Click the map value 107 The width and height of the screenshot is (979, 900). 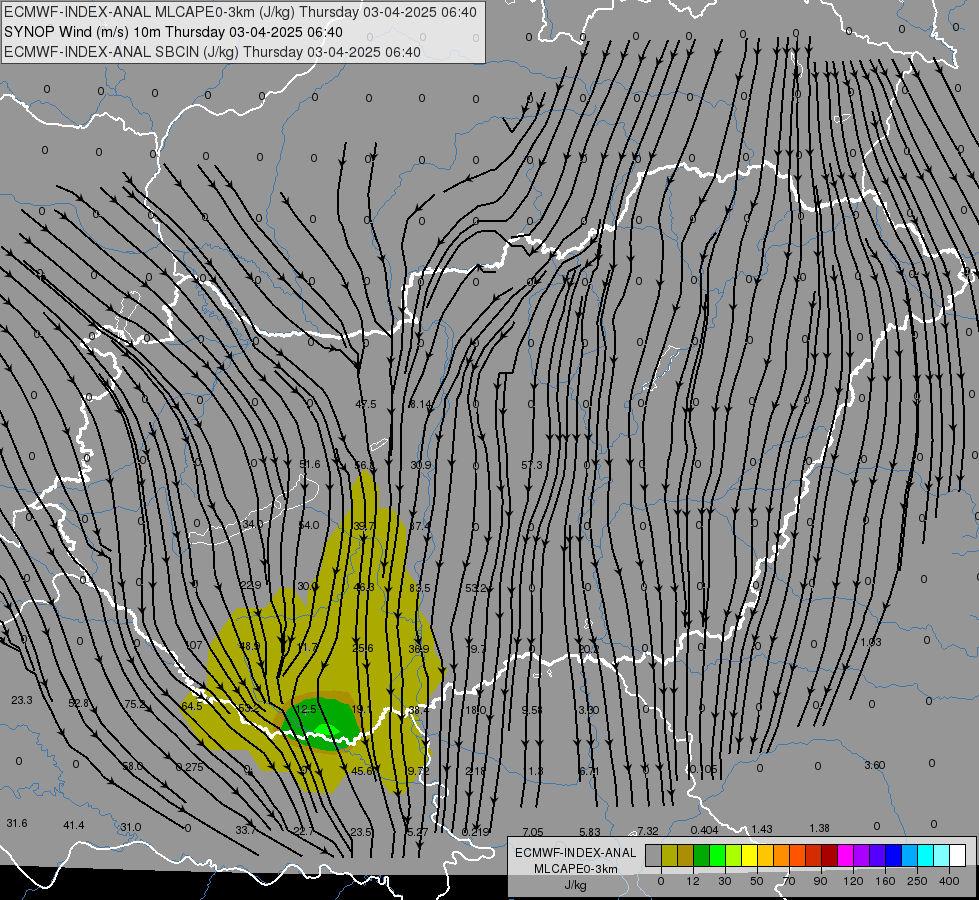tap(194, 645)
